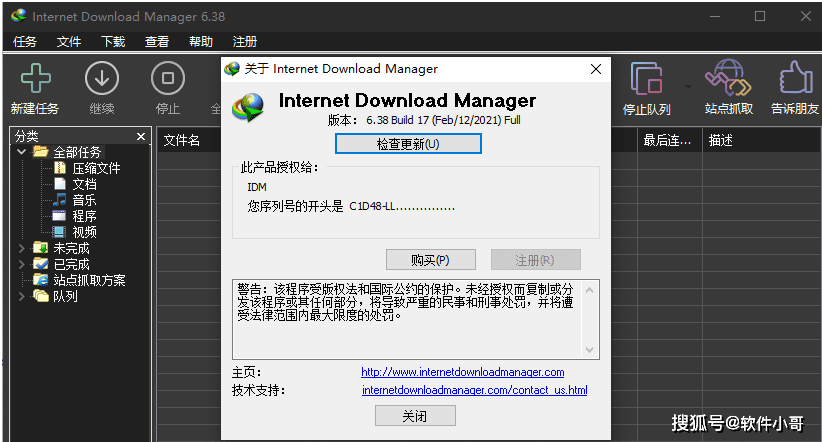This screenshot has width=822, height=442.
Task: Open the 任务 menu
Action: pyautogui.click(x=25, y=41)
